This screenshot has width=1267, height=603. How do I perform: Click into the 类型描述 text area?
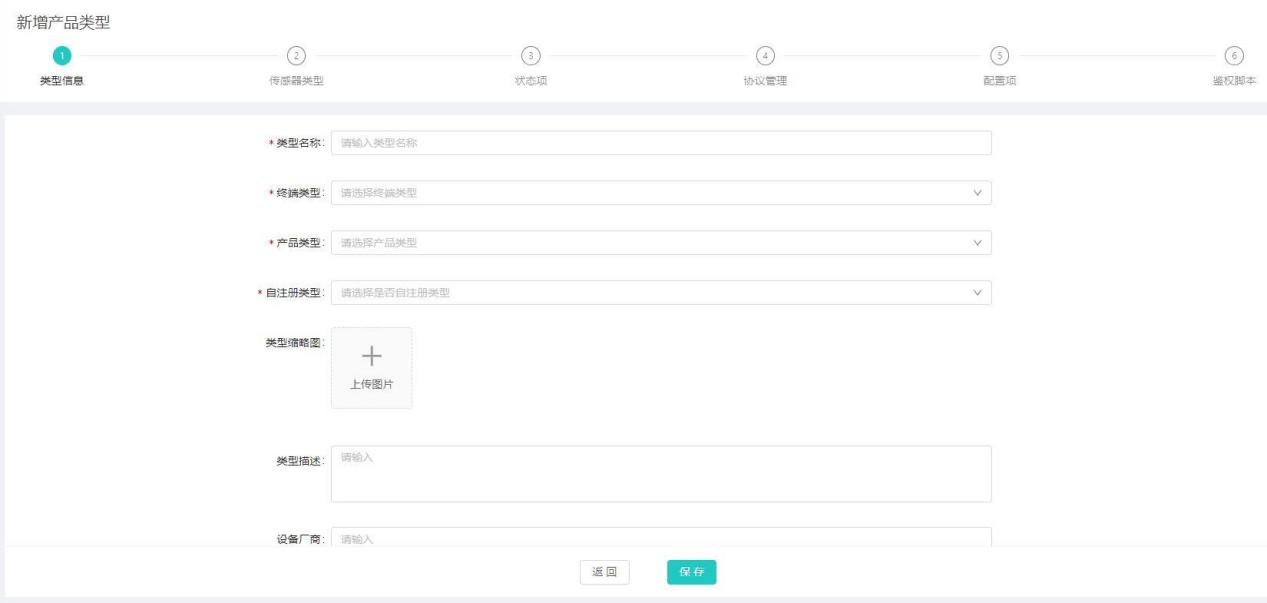coord(660,473)
